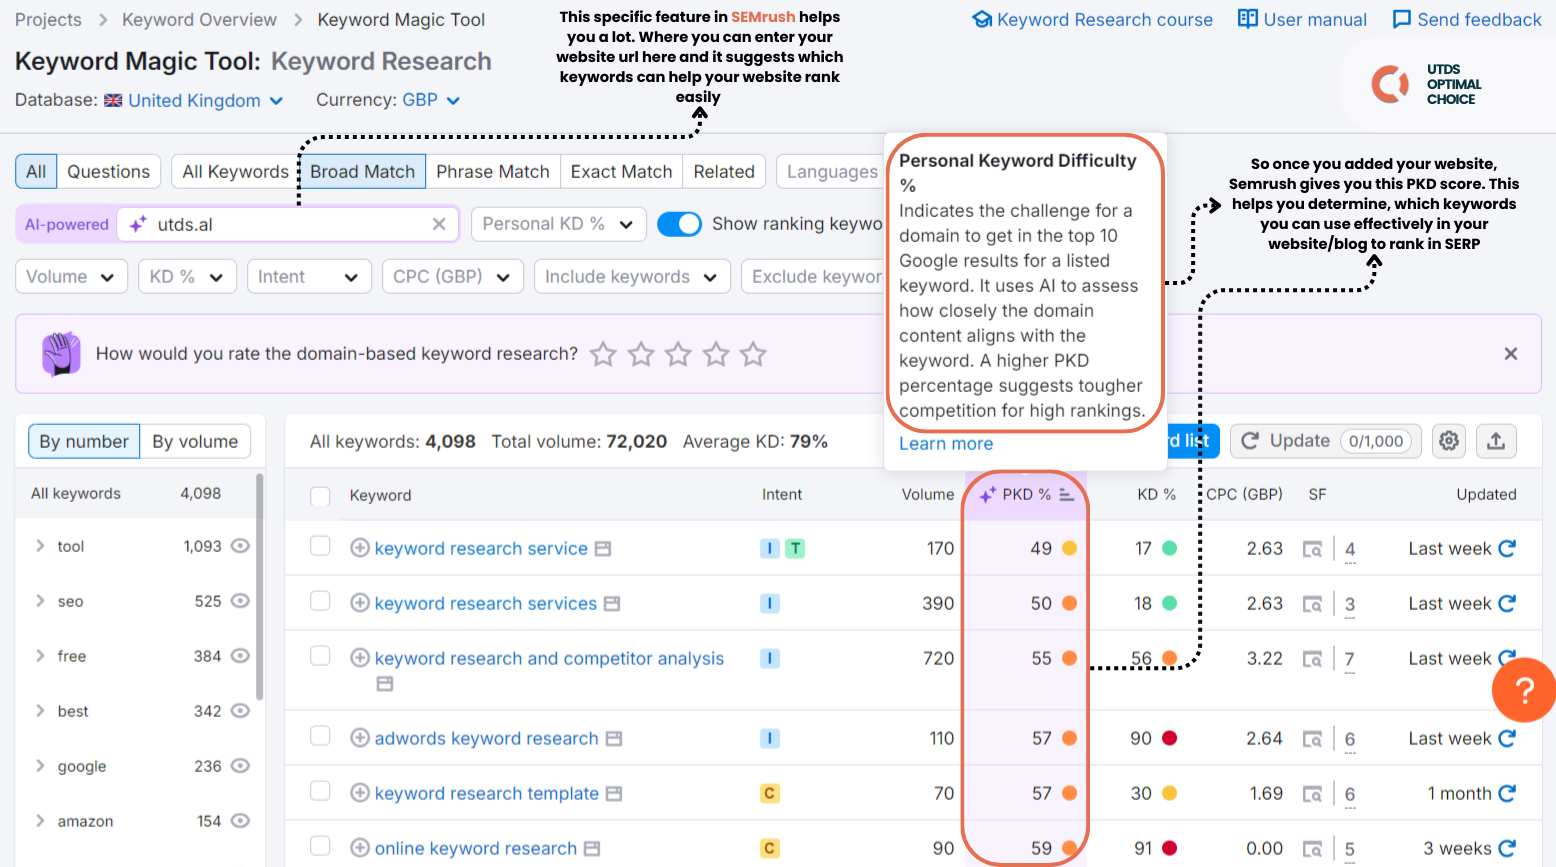Click Send feedback

point(1467,19)
